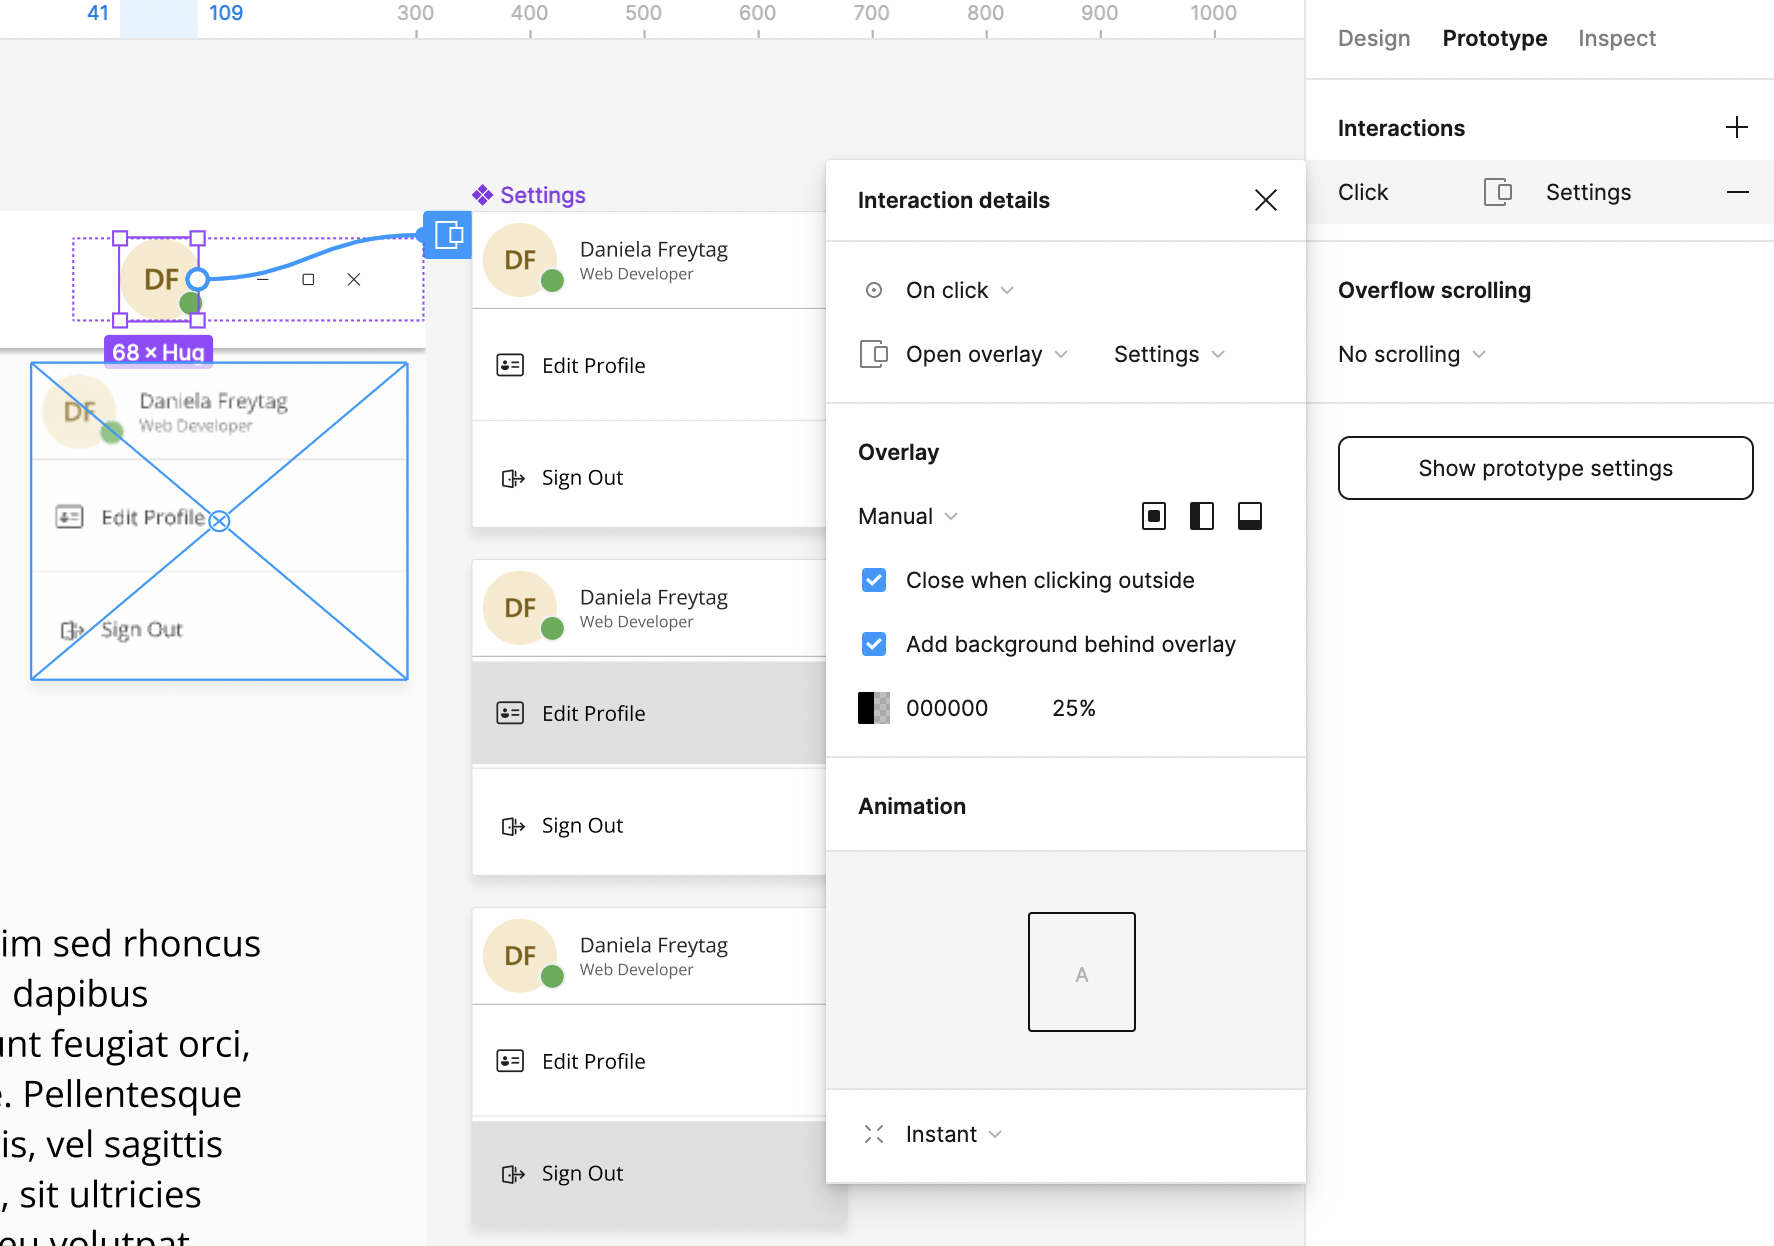1774x1246 pixels.
Task: Click the Edit Profile icon in first Settings card
Action: (510, 365)
